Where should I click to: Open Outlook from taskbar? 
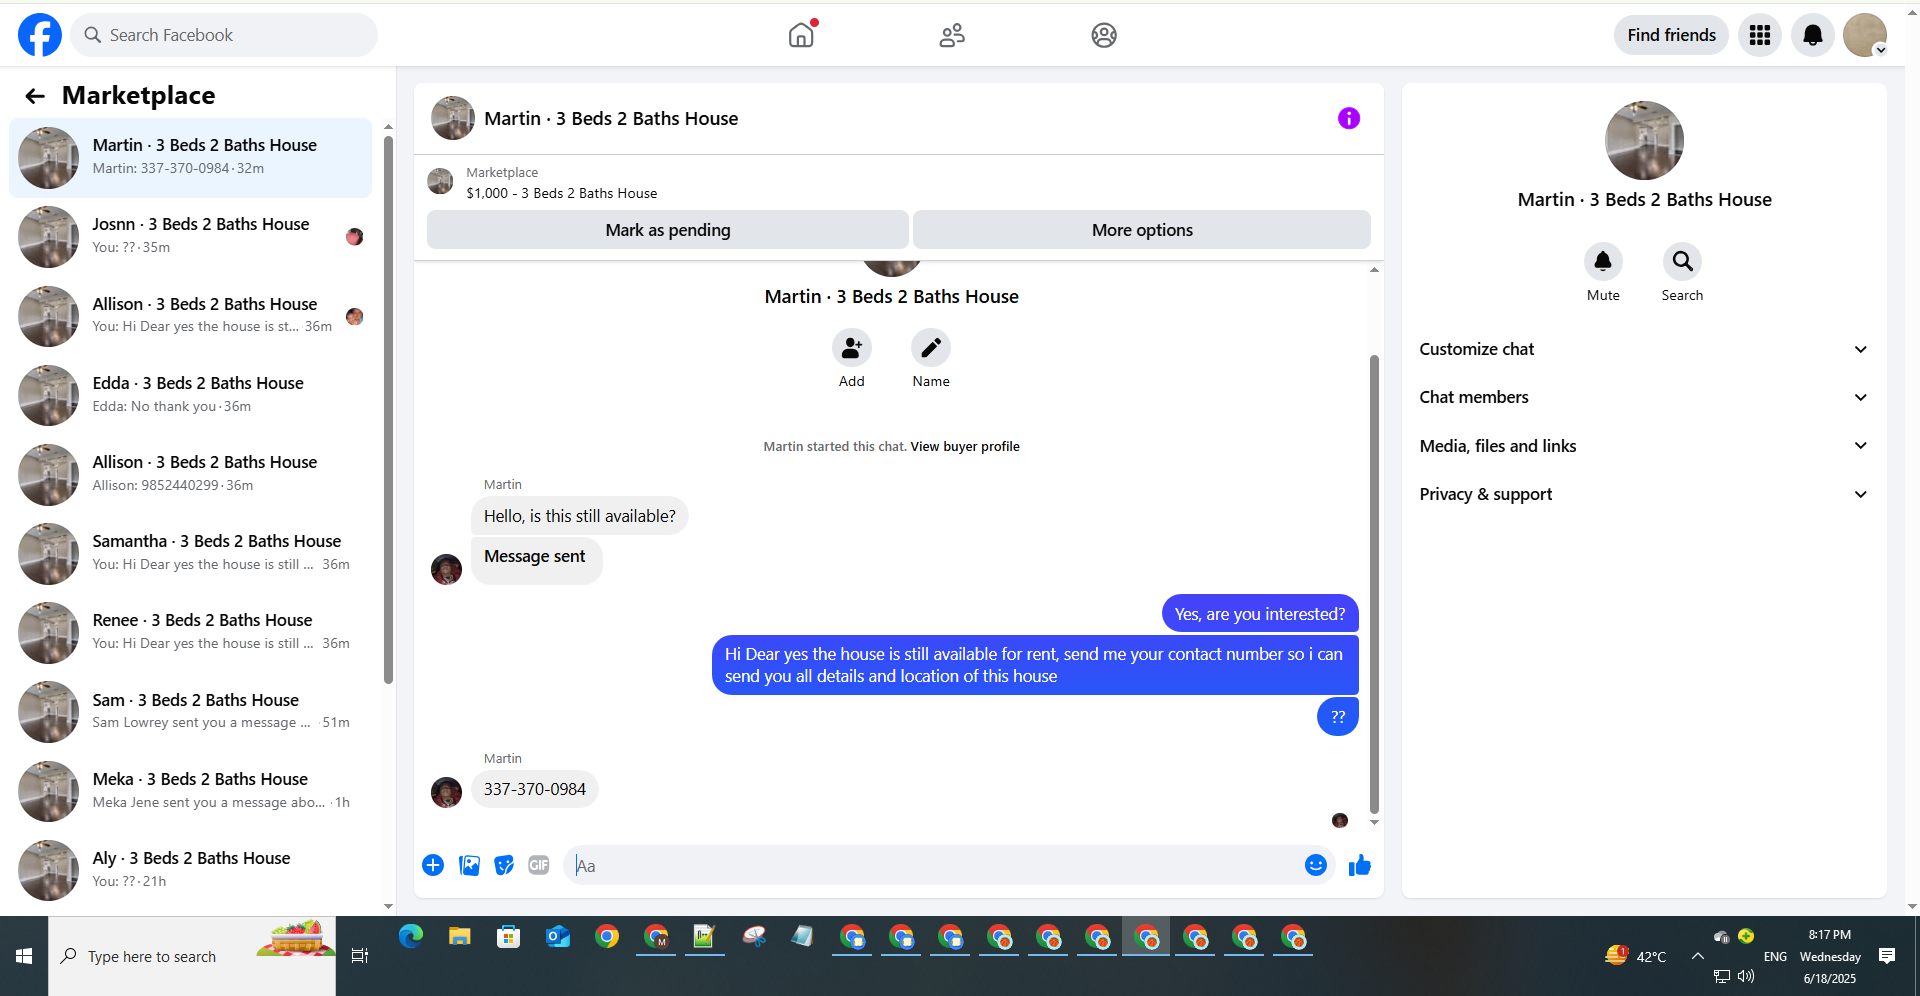tap(558, 937)
